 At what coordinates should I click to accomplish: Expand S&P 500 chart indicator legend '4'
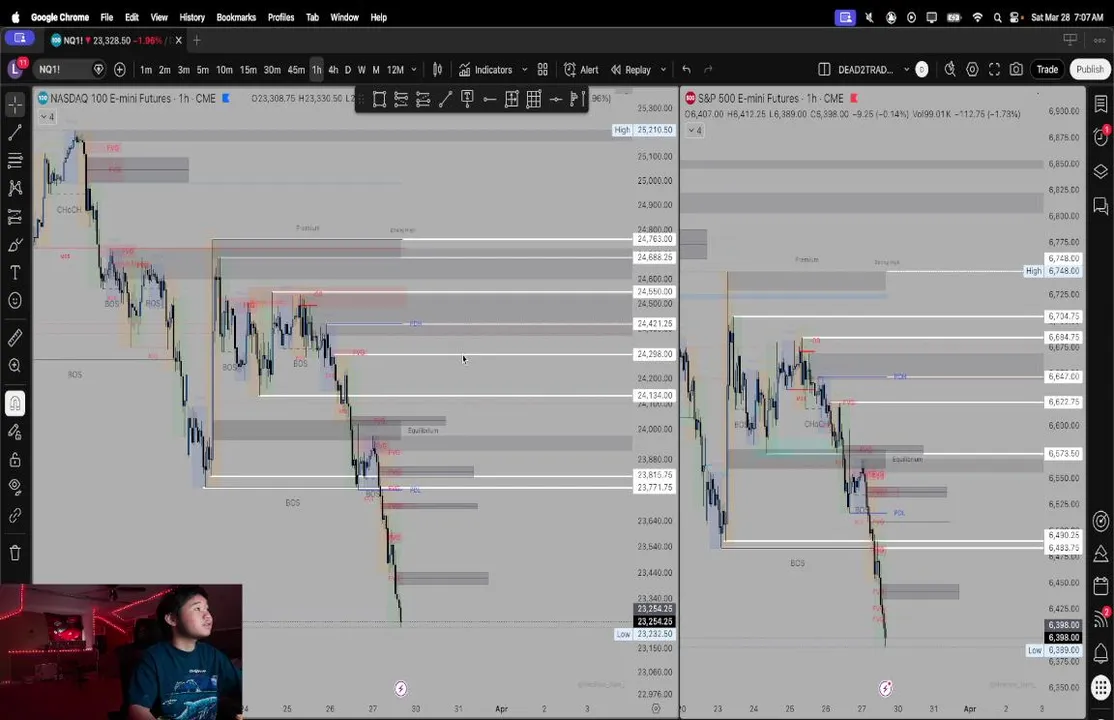click(696, 130)
